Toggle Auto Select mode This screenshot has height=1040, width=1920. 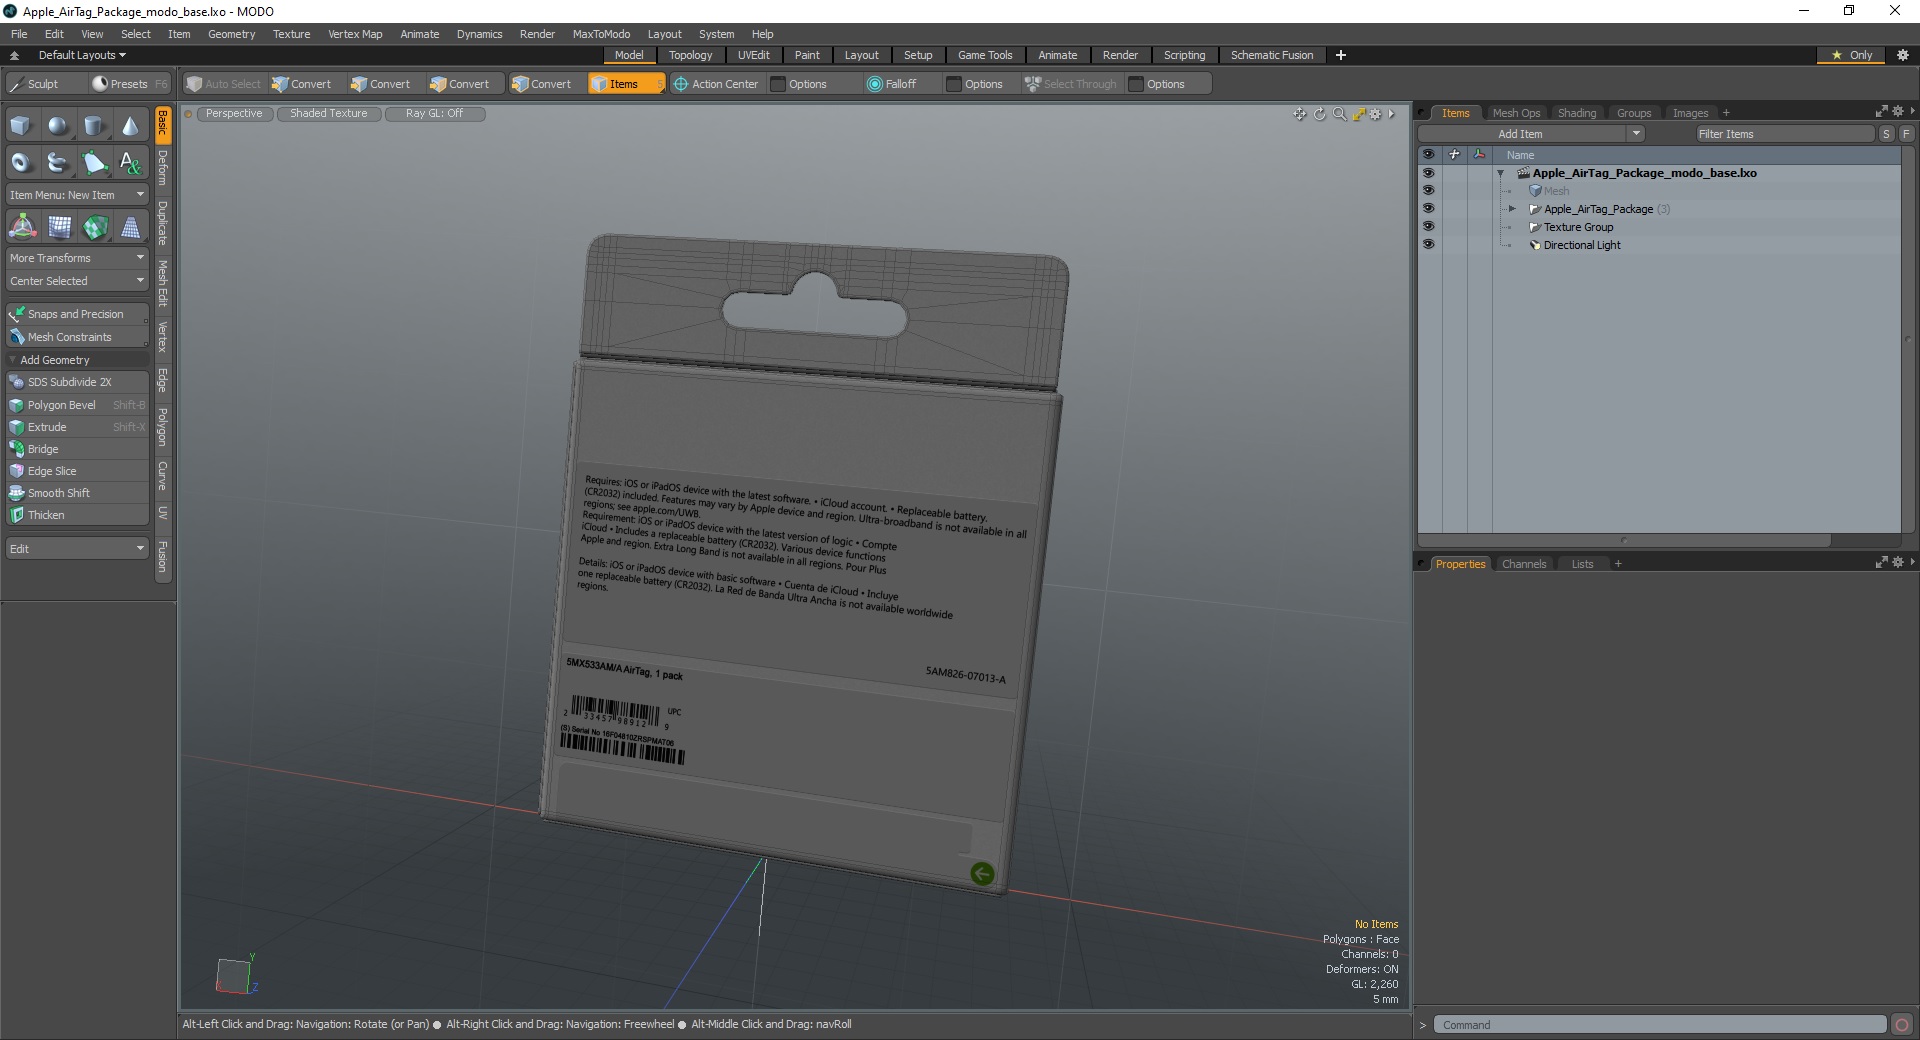pos(224,84)
